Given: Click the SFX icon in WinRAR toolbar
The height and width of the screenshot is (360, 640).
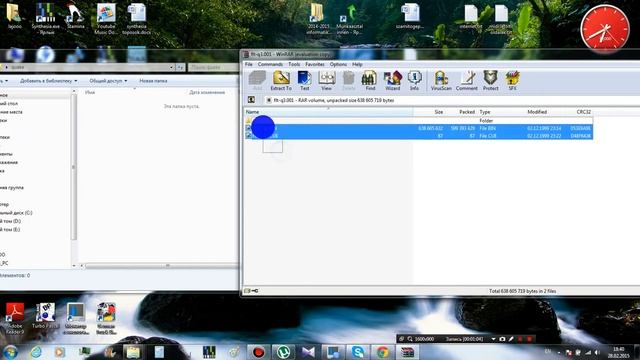Looking at the screenshot, I should (512, 80).
